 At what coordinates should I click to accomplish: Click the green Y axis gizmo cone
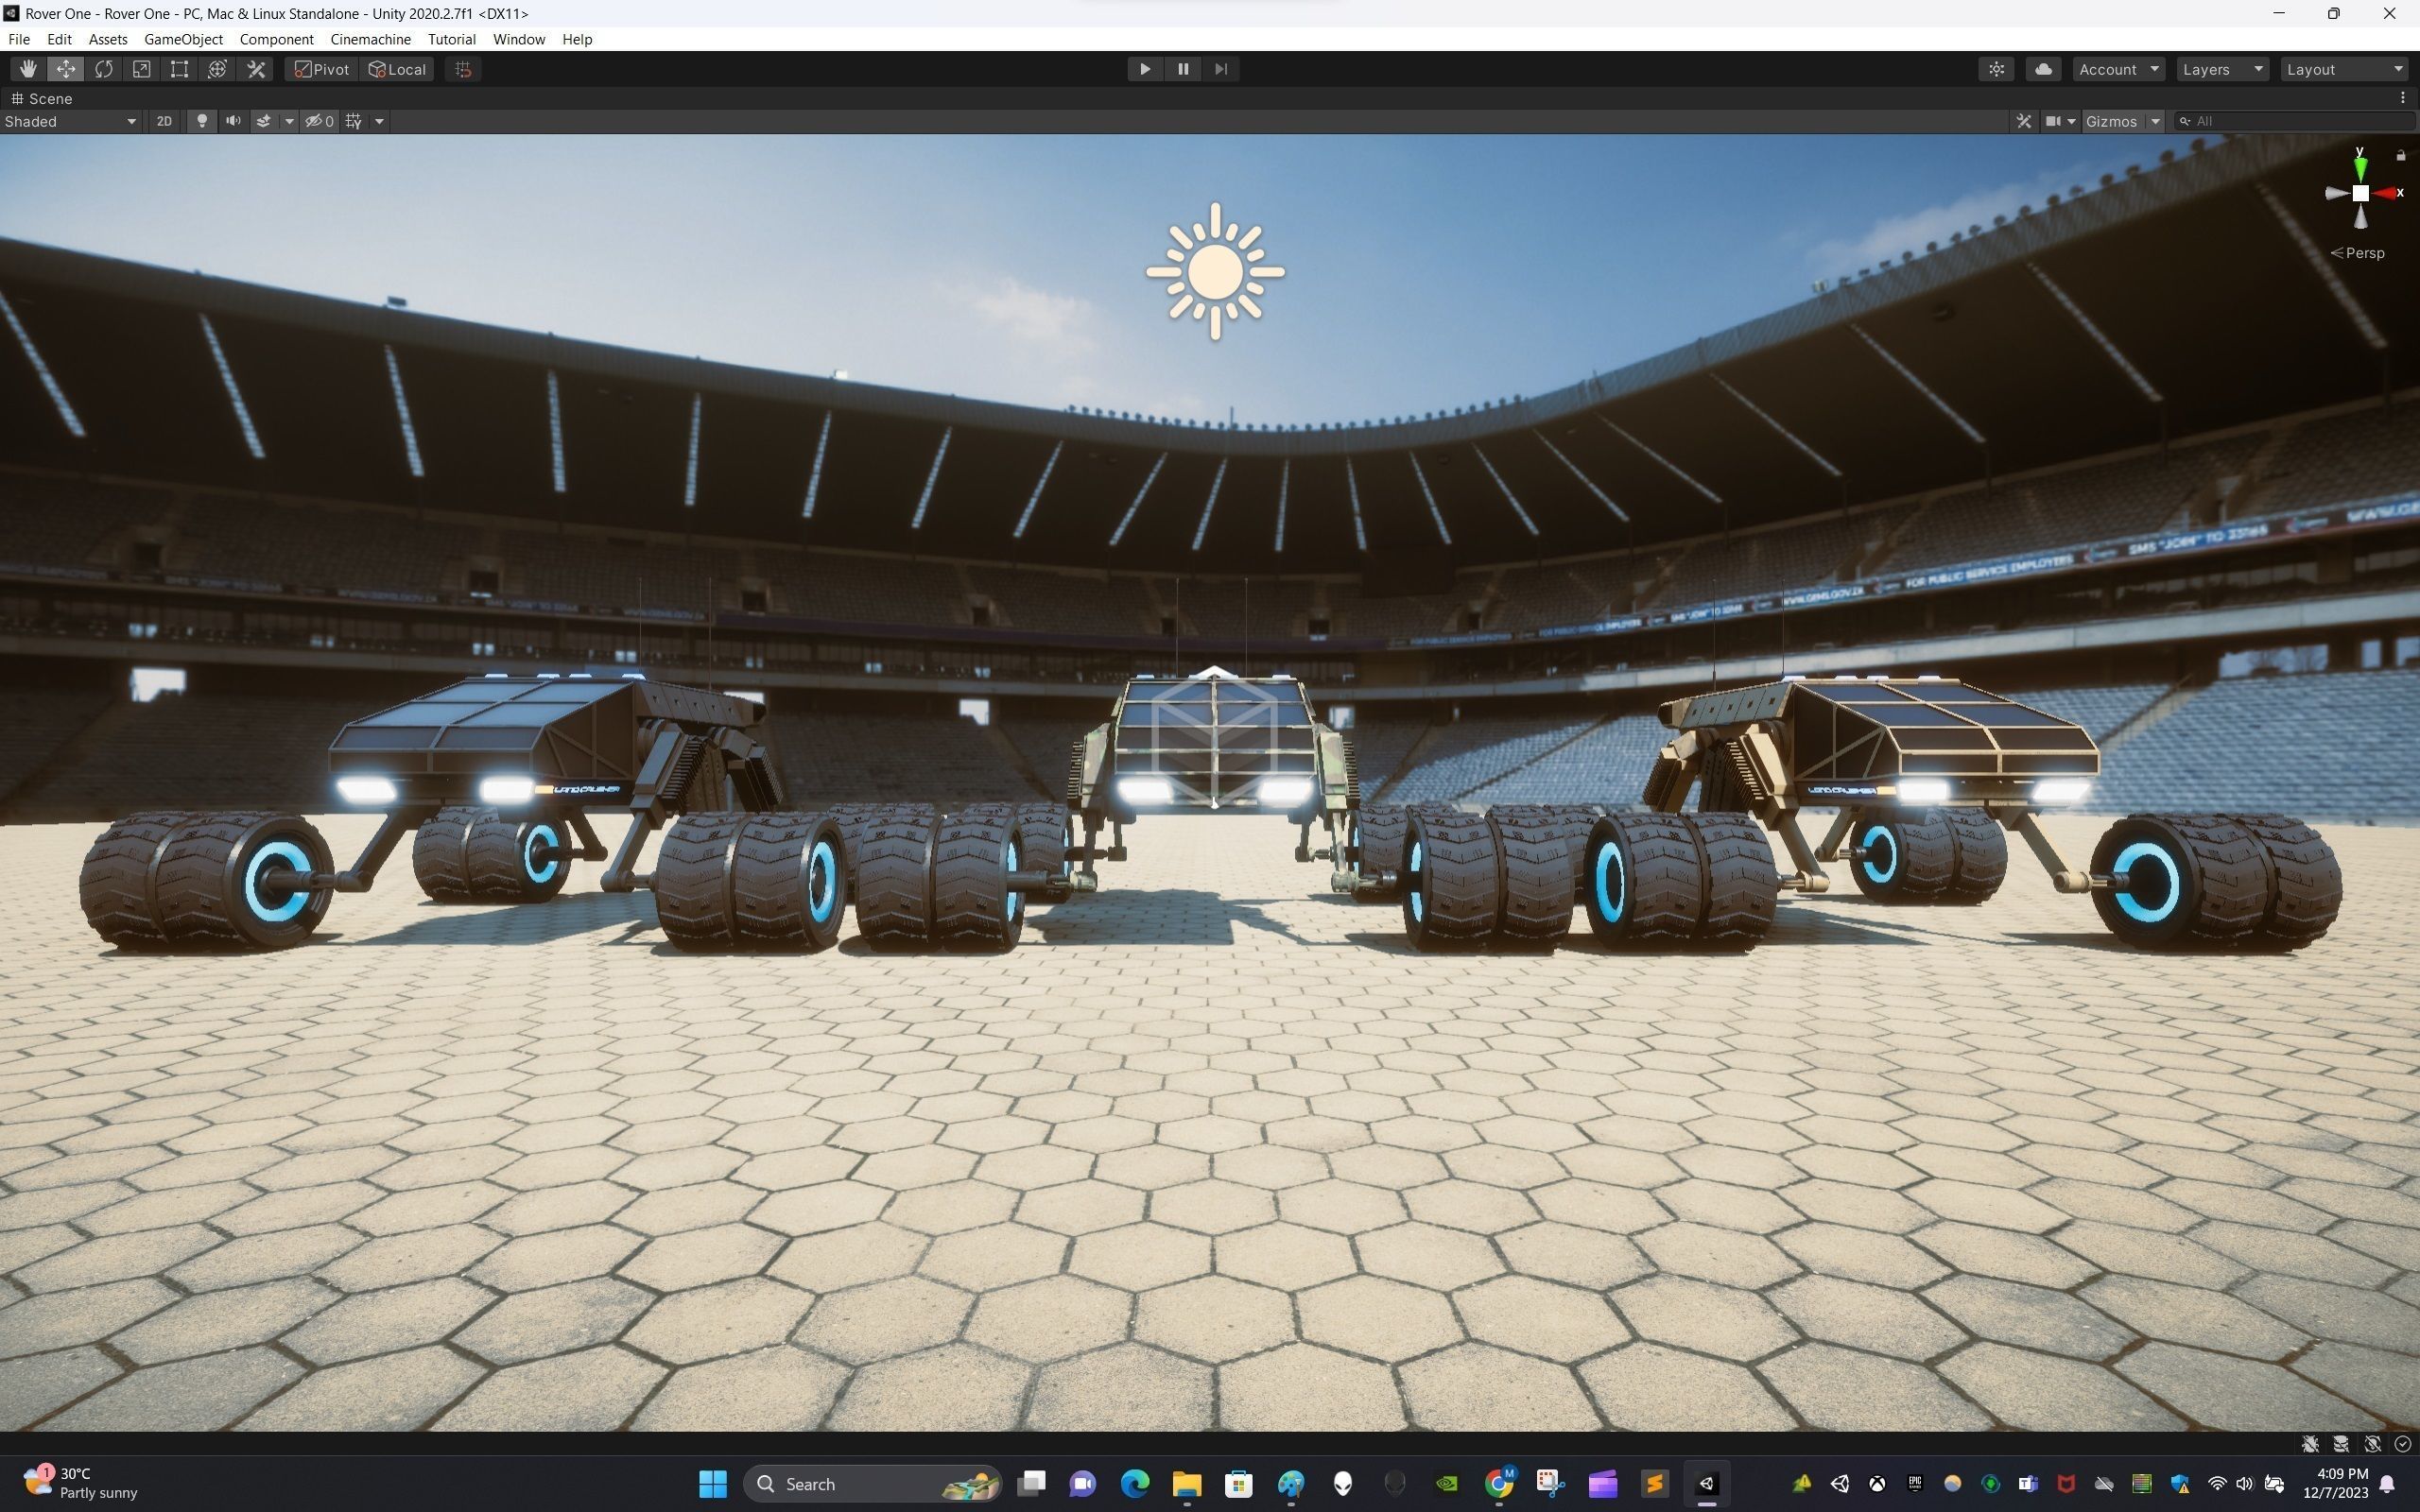(x=2360, y=168)
